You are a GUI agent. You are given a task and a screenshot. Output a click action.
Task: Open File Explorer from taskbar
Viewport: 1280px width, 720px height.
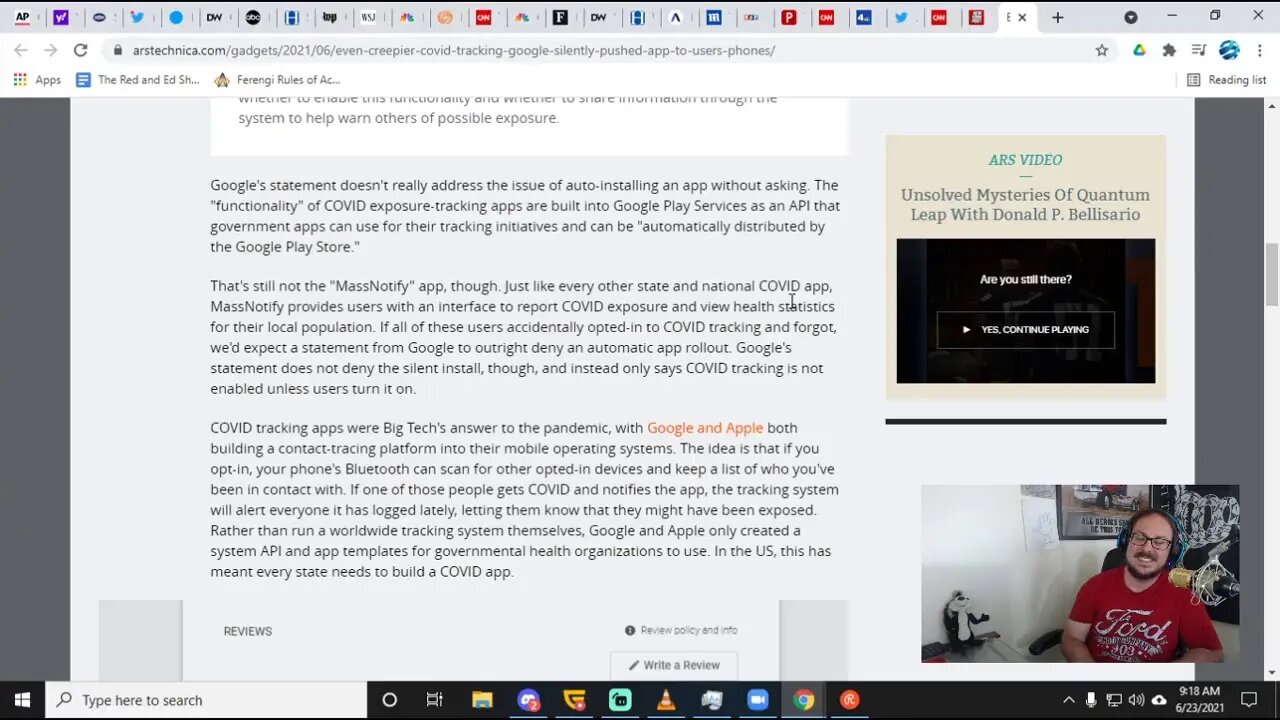pyautogui.click(x=482, y=700)
